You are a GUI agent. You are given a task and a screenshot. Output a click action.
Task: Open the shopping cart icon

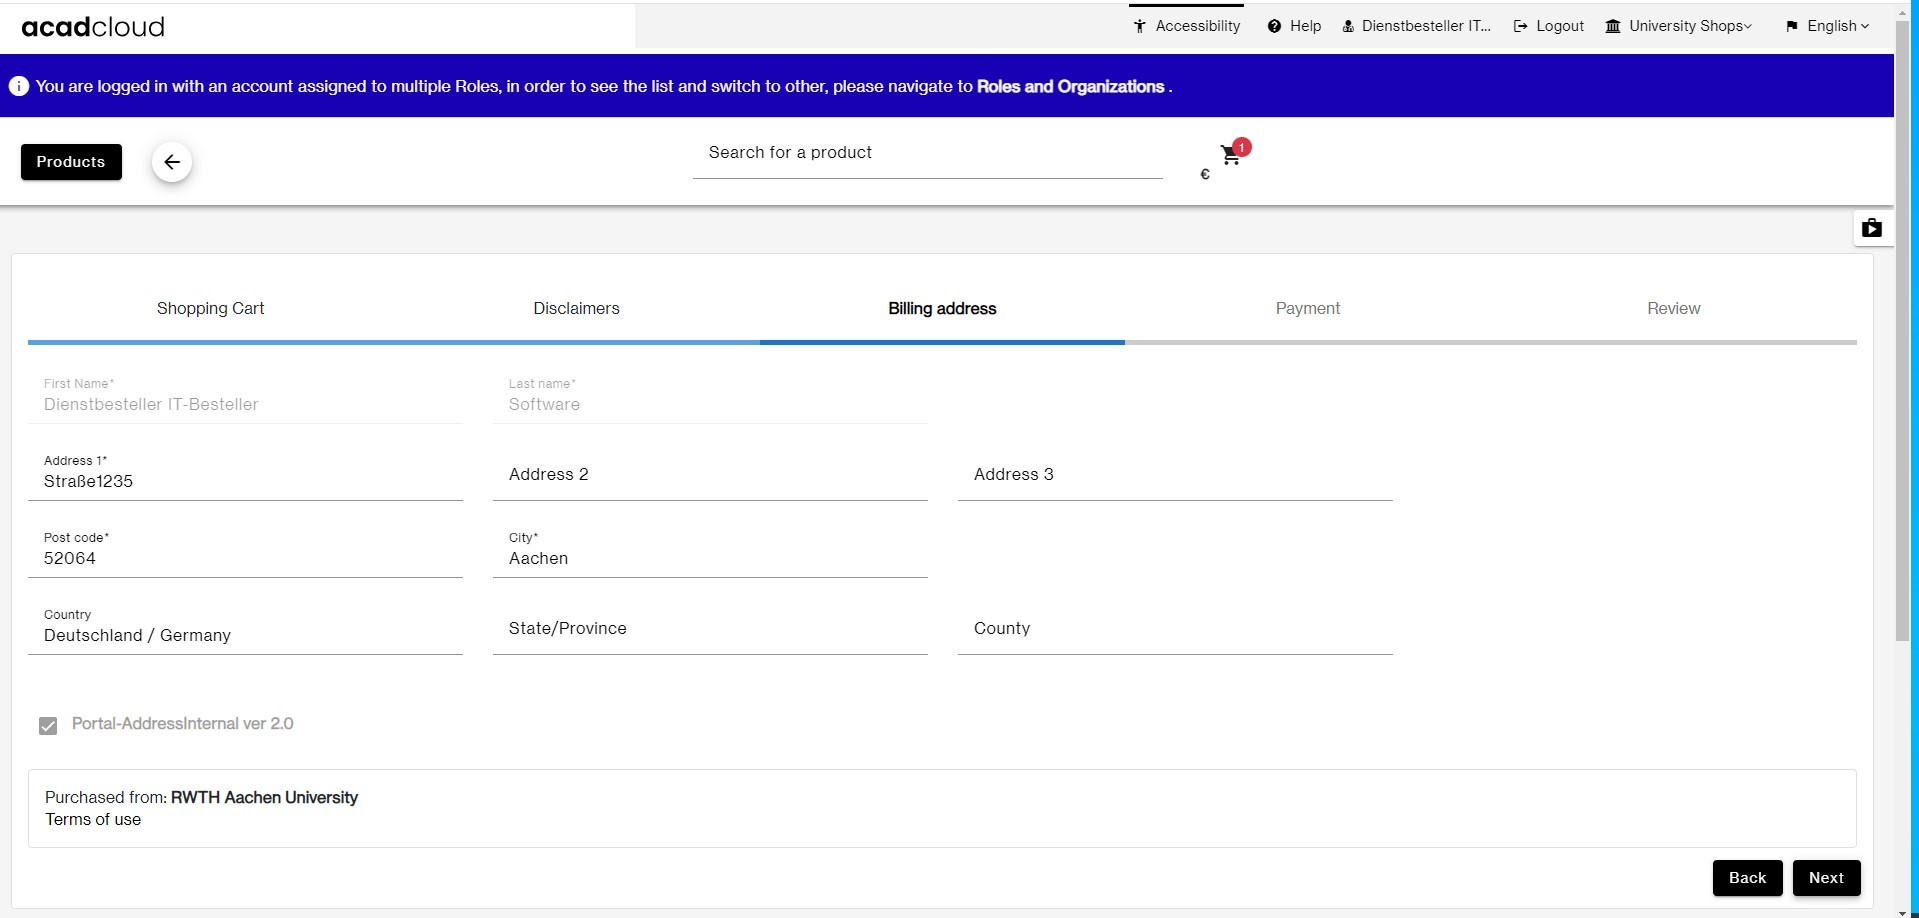[1231, 155]
